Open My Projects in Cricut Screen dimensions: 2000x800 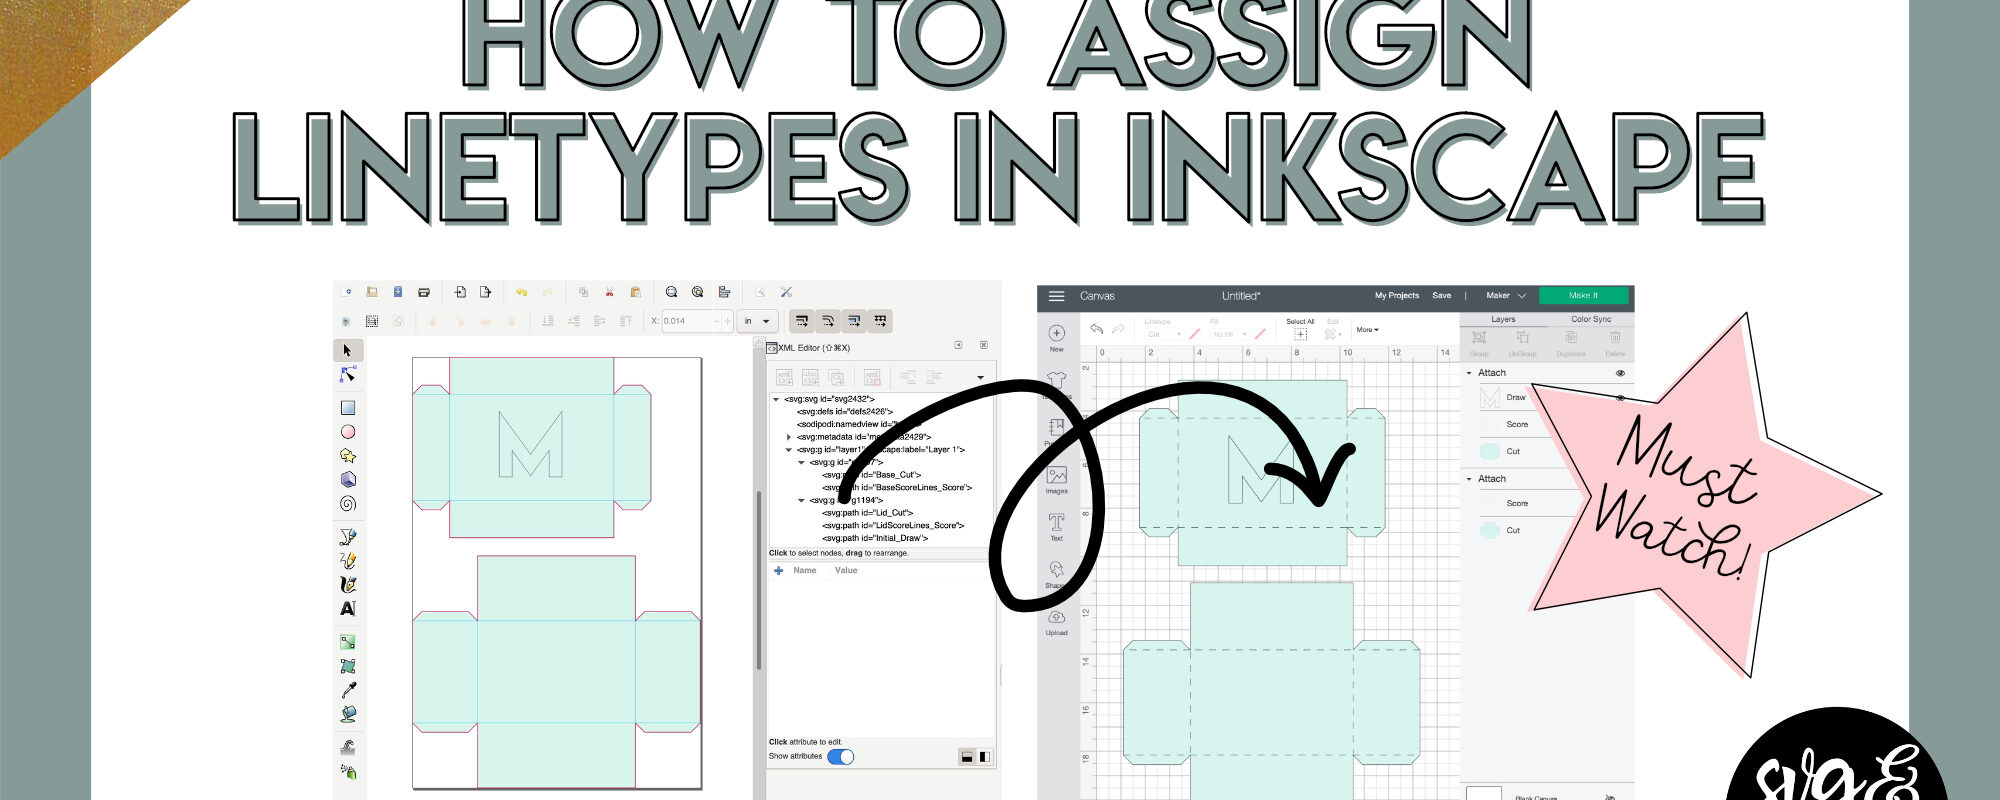pyautogui.click(x=1396, y=296)
